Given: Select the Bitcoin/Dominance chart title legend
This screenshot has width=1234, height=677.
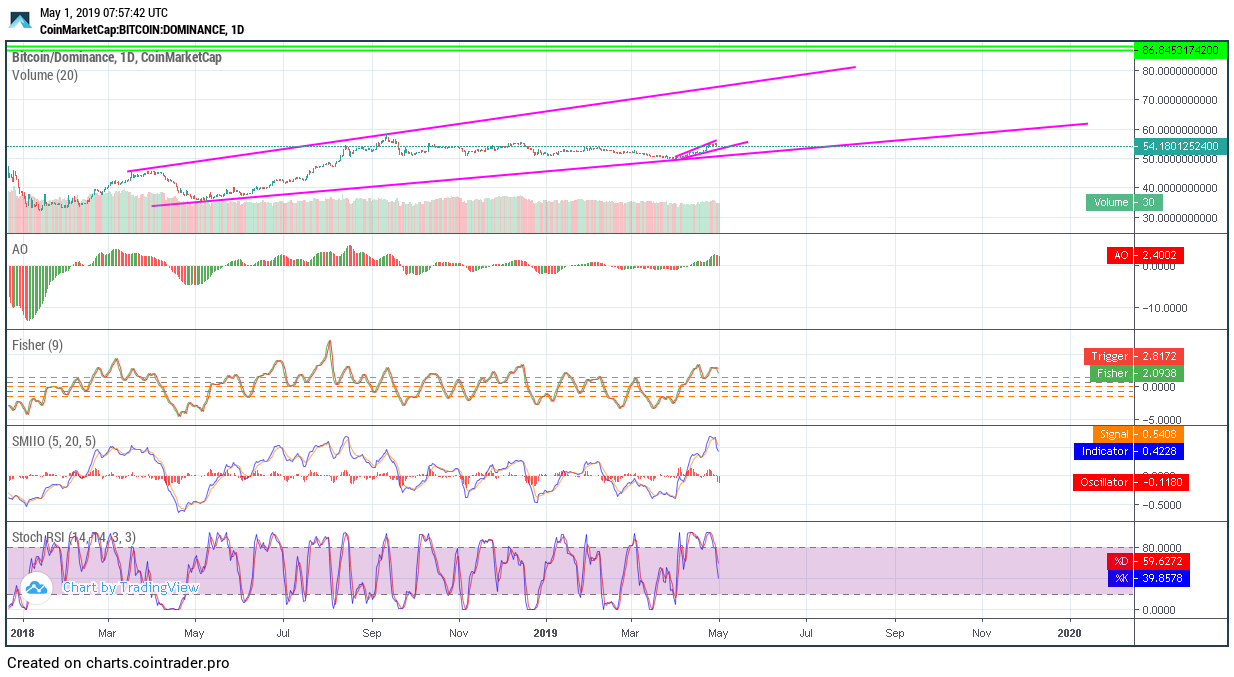Looking at the screenshot, I should pyautogui.click(x=117, y=58).
